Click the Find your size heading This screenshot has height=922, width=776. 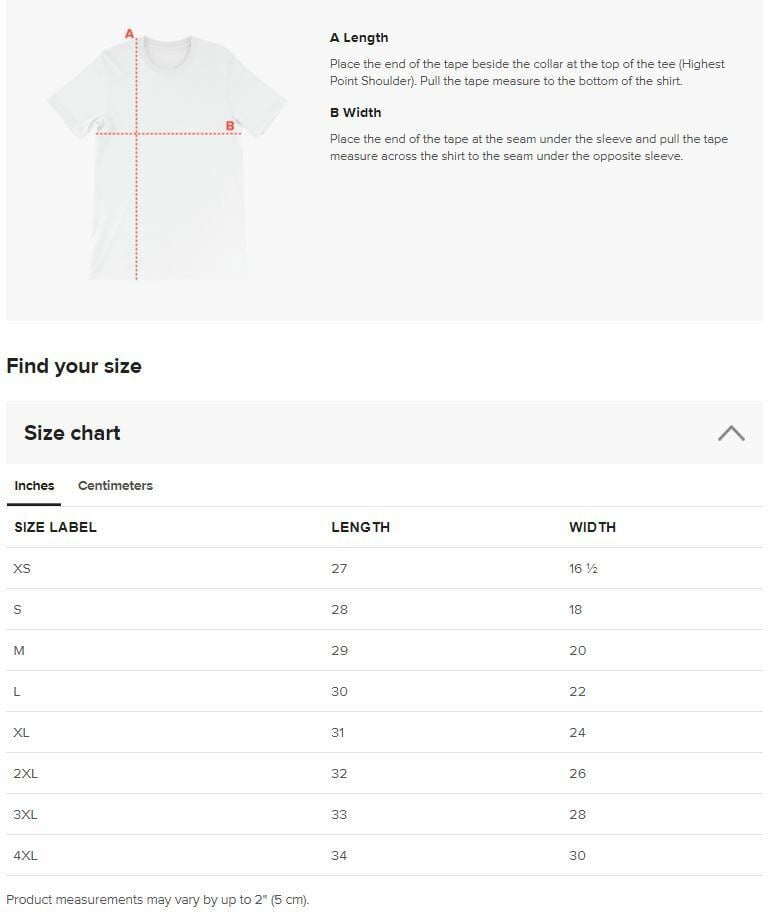(x=74, y=366)
